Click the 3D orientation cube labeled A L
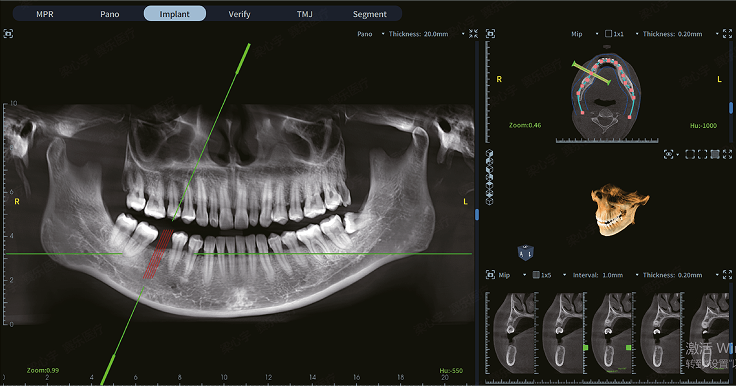Screen dimensions: 736x386 pos(525,252)
